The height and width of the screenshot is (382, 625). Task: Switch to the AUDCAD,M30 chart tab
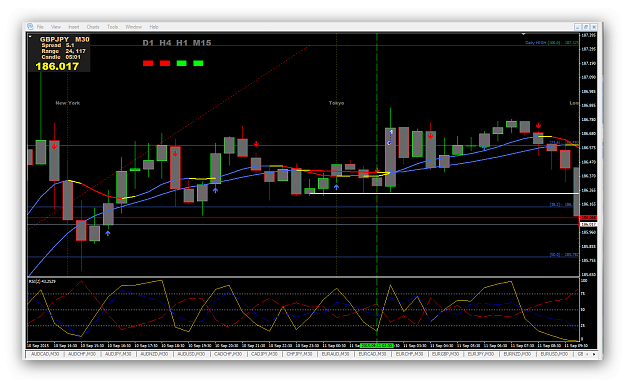(x=45, y=354)
